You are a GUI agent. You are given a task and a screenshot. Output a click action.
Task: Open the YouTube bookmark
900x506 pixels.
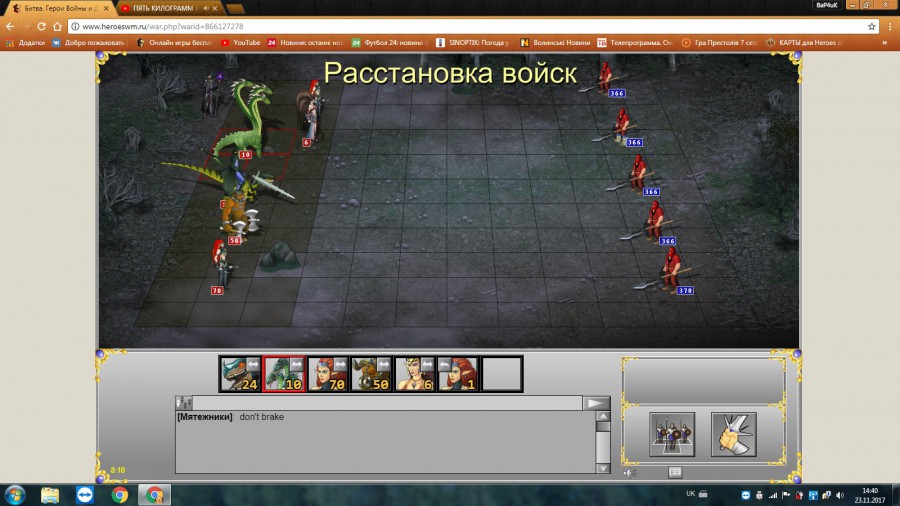[240, 42]
